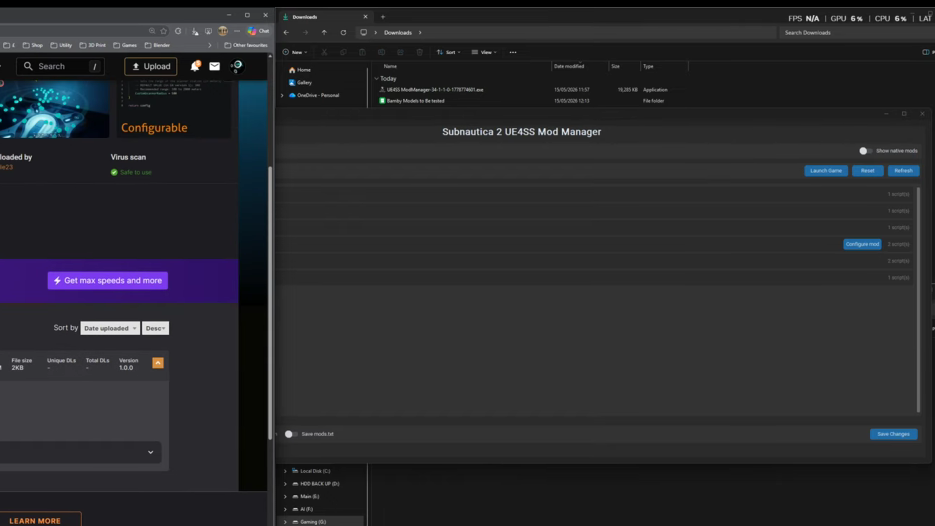Open the Desc order dropdown
The image size is (935, 526).
(155, 329)
